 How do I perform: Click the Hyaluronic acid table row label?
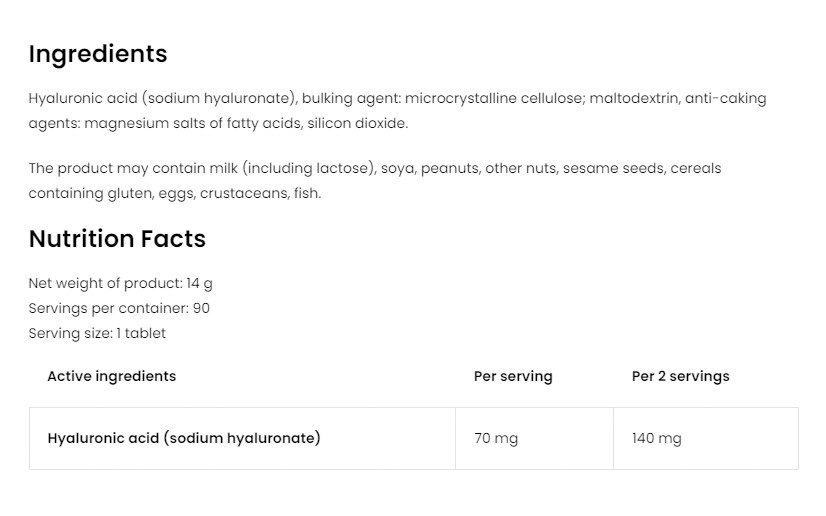tap(184, 438)
